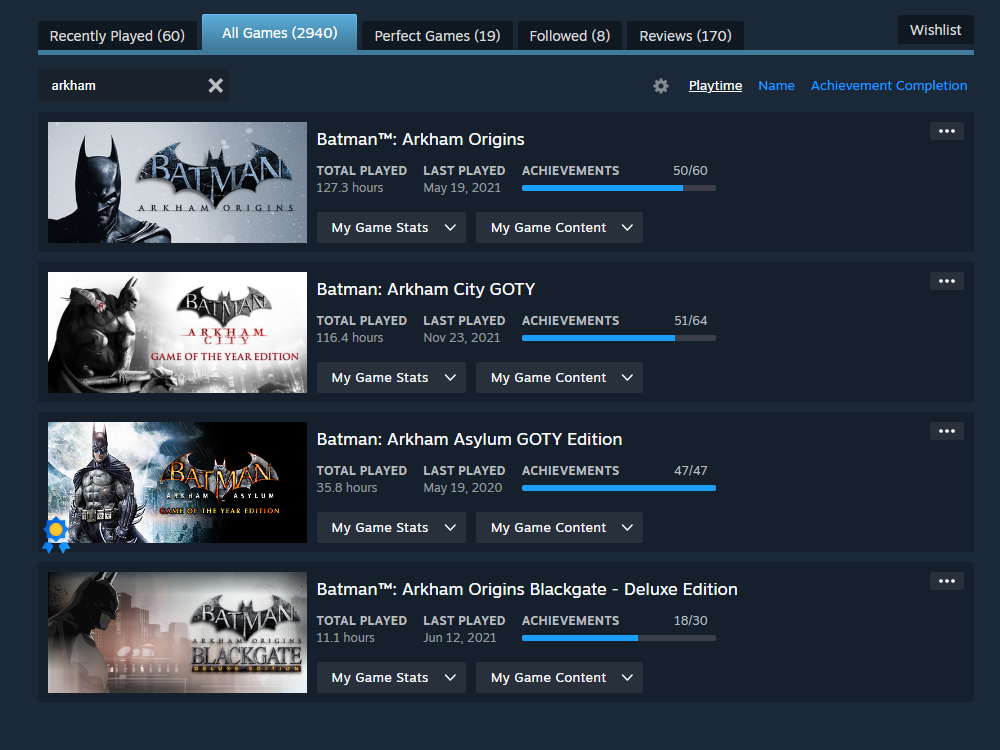Expand My Game Stats for Arkham Origins Blackgate

[x=391, y=677]
